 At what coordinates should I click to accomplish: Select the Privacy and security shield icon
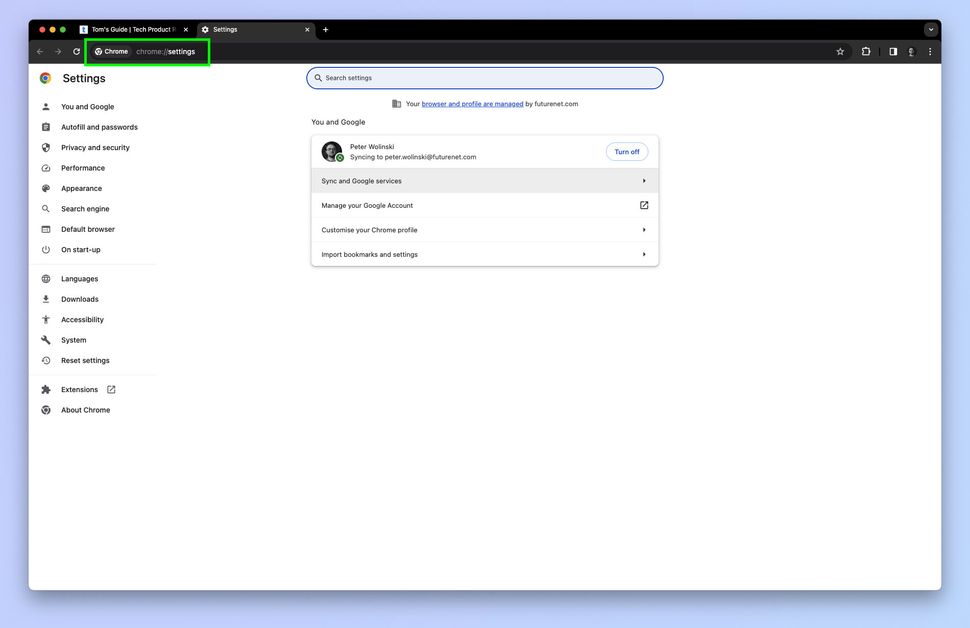click(x=45, y=147)
